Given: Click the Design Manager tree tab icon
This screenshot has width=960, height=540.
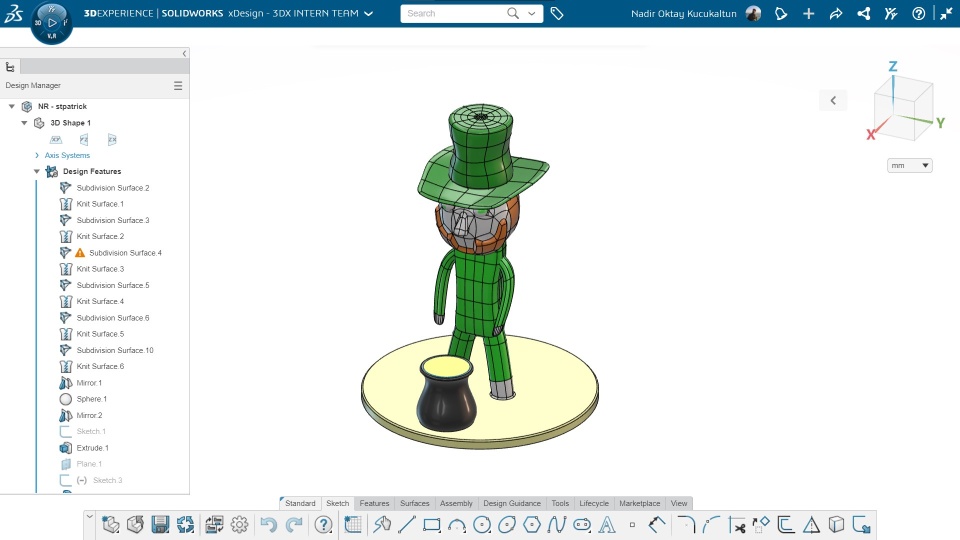Looking at the screenshot, I should [x=10, y=67].
